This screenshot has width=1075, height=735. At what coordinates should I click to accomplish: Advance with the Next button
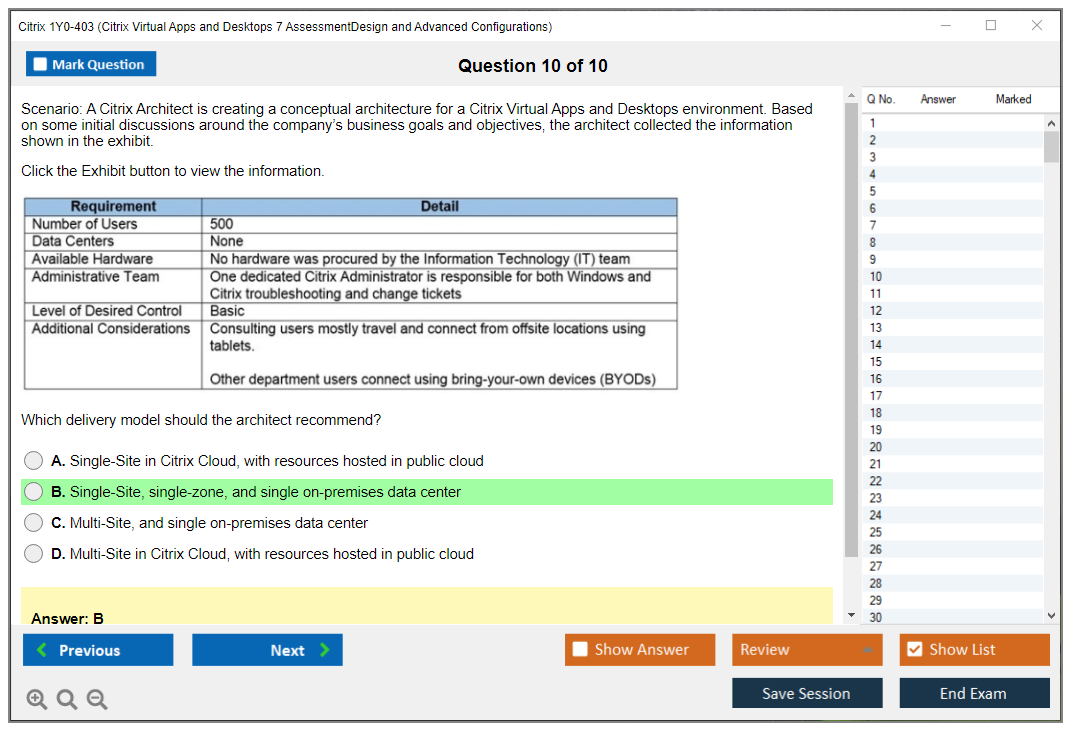[x=267, y=650]
